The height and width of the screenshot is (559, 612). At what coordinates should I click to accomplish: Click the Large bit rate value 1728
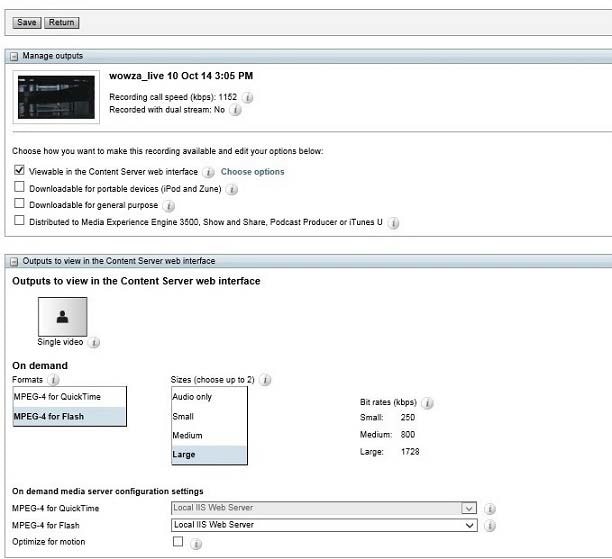[410, 452]
